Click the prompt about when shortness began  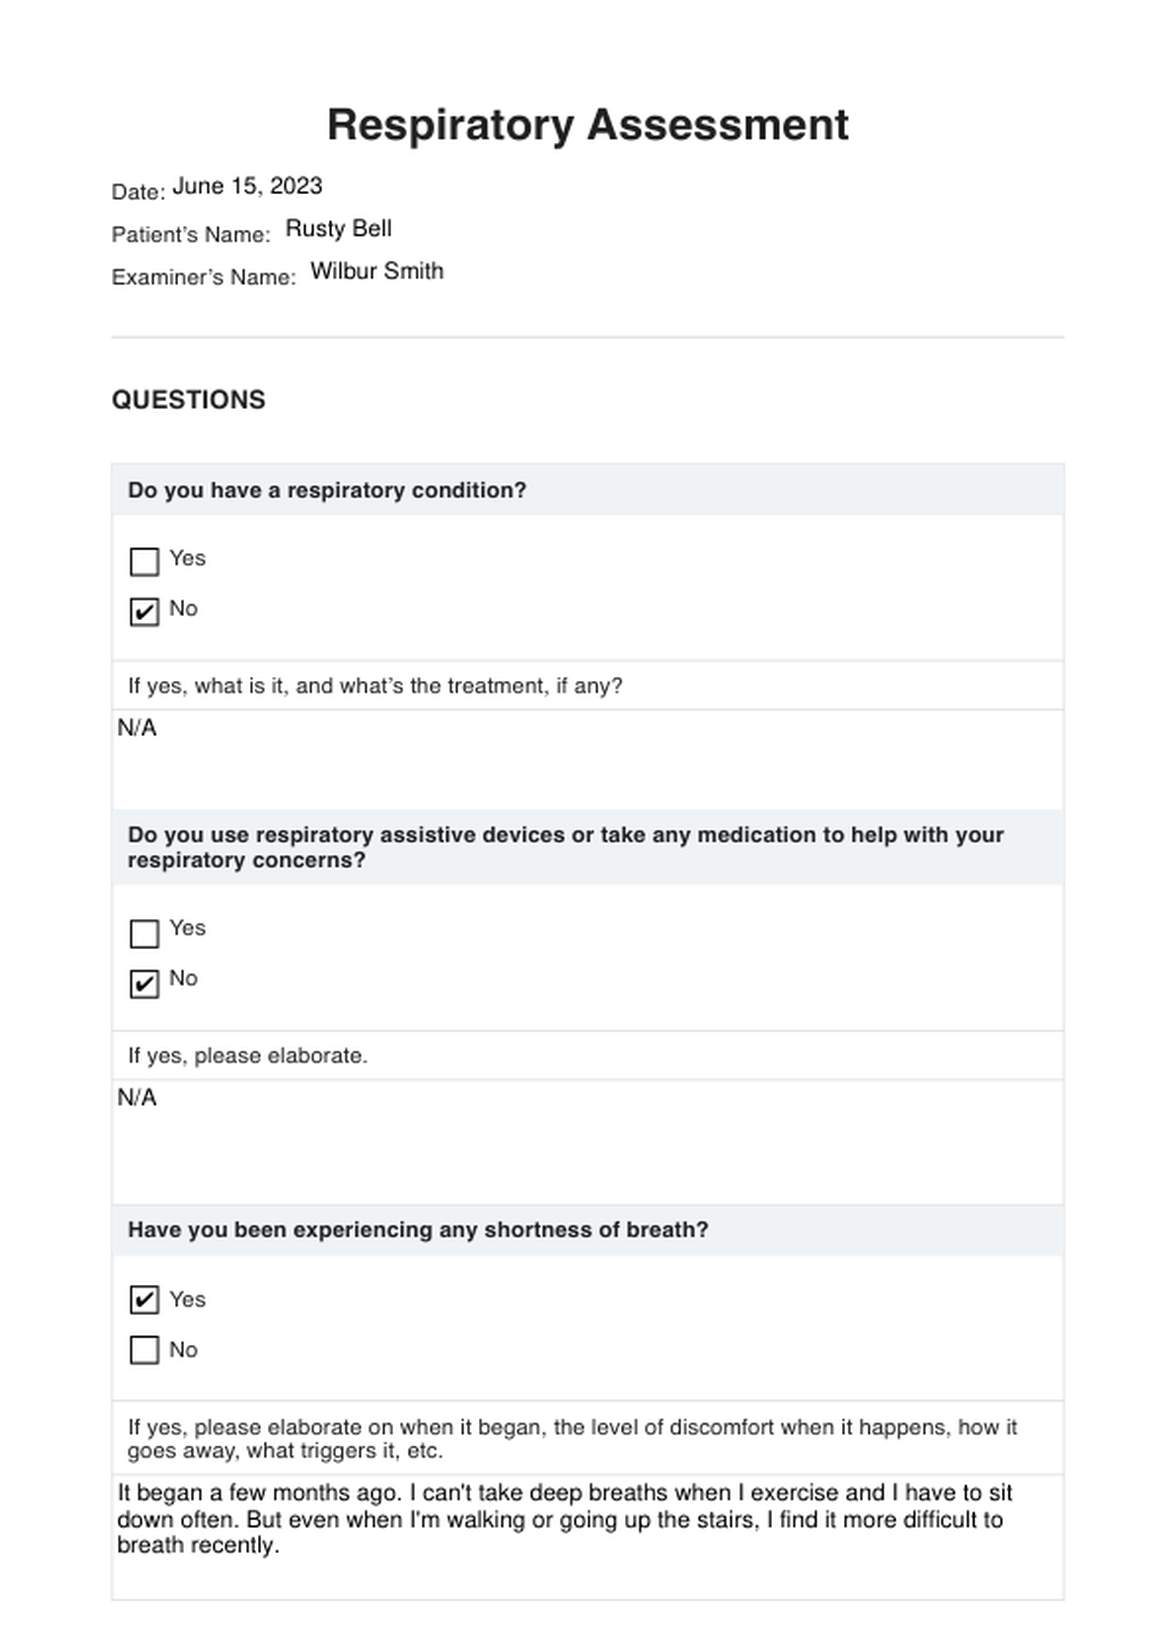click(x=571, y=1438)
